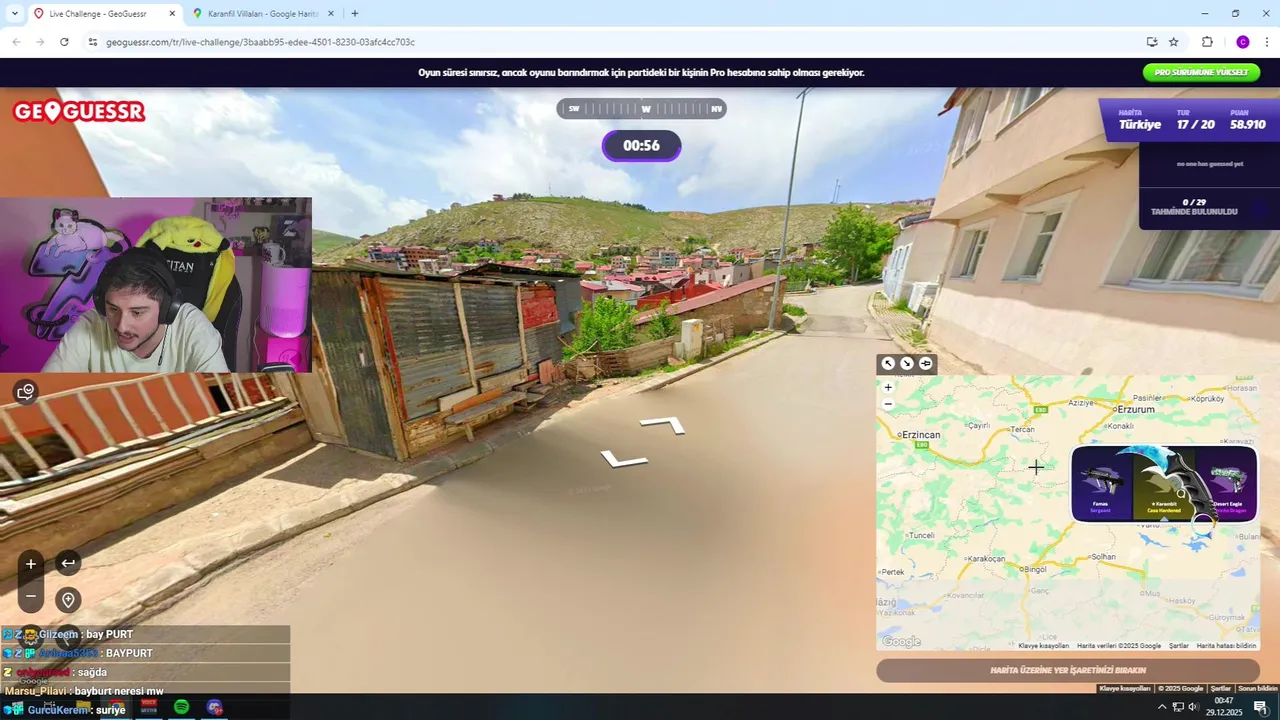The height and width of the screenshot is (720, 1280).
Task: Open the network icon in system tray
Action: tap(1179, 707)
